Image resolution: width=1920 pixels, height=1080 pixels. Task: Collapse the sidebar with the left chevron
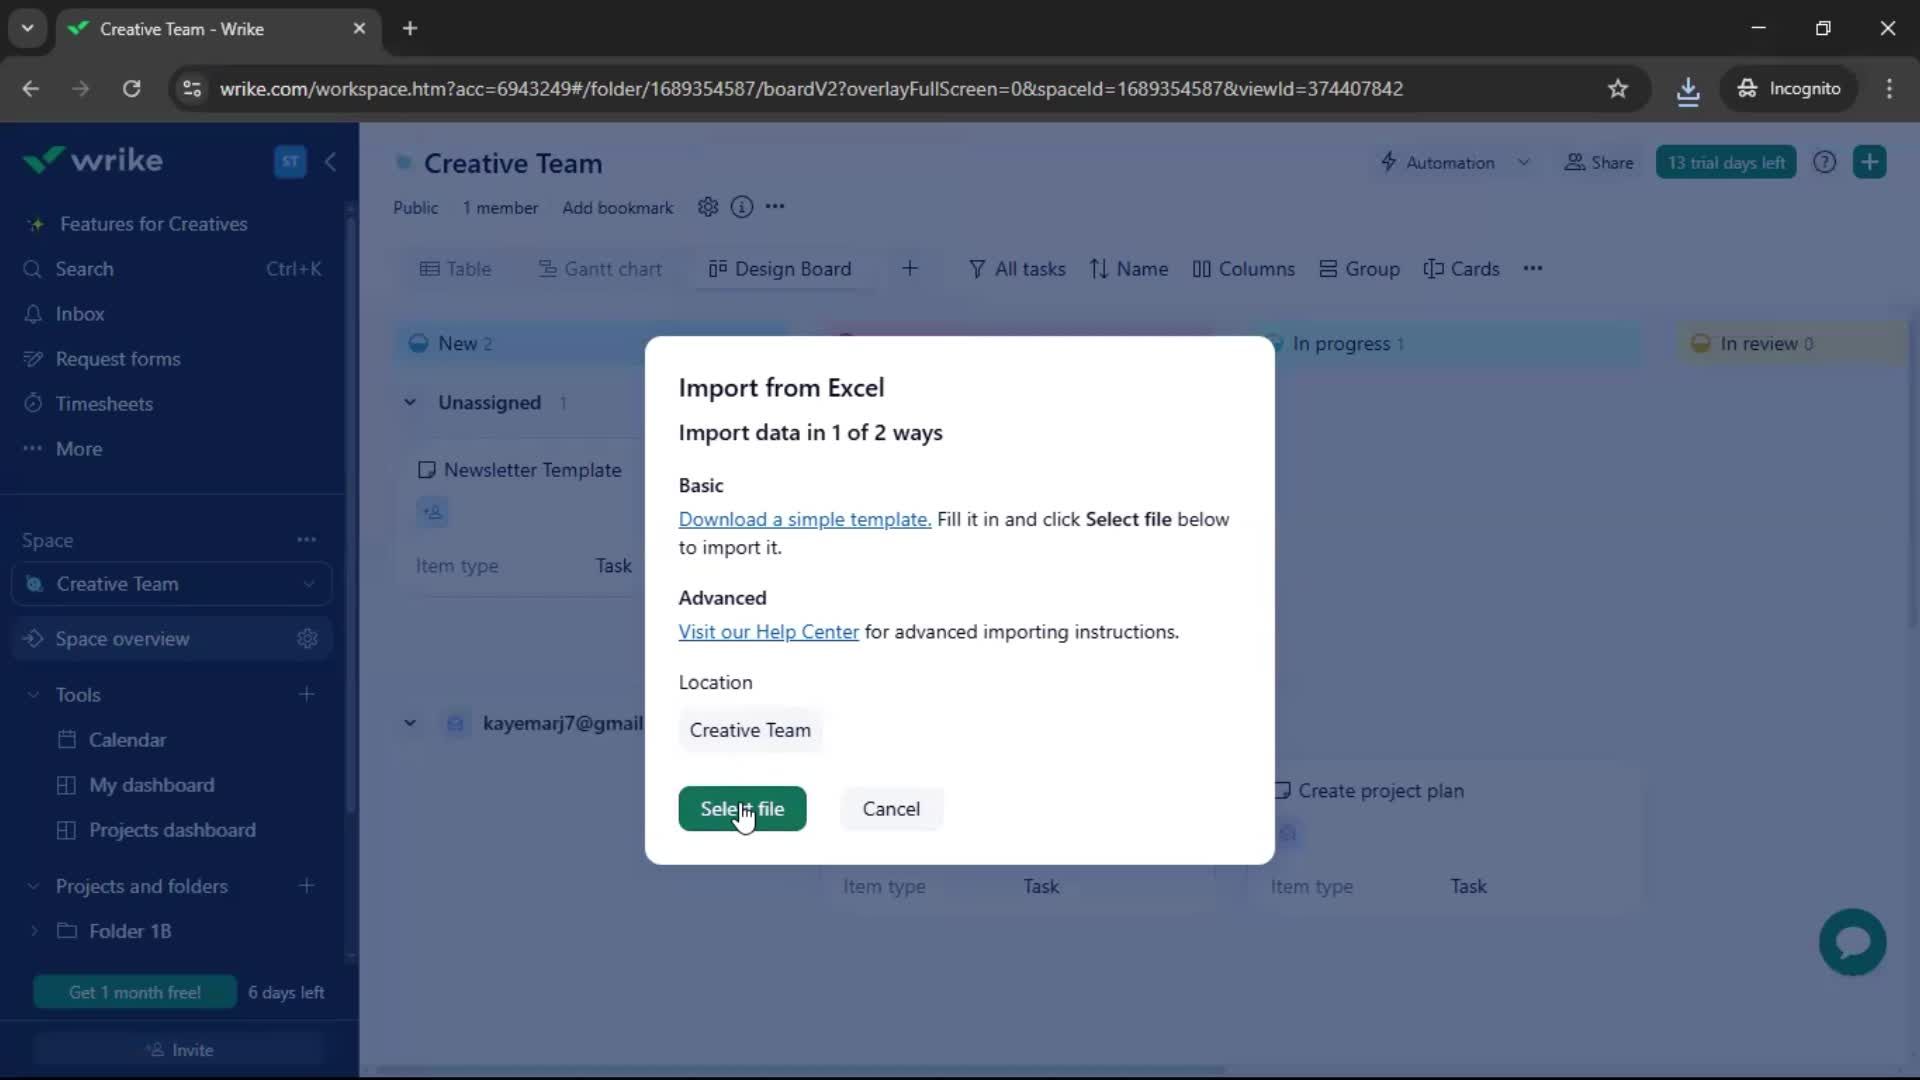(331, 161)
